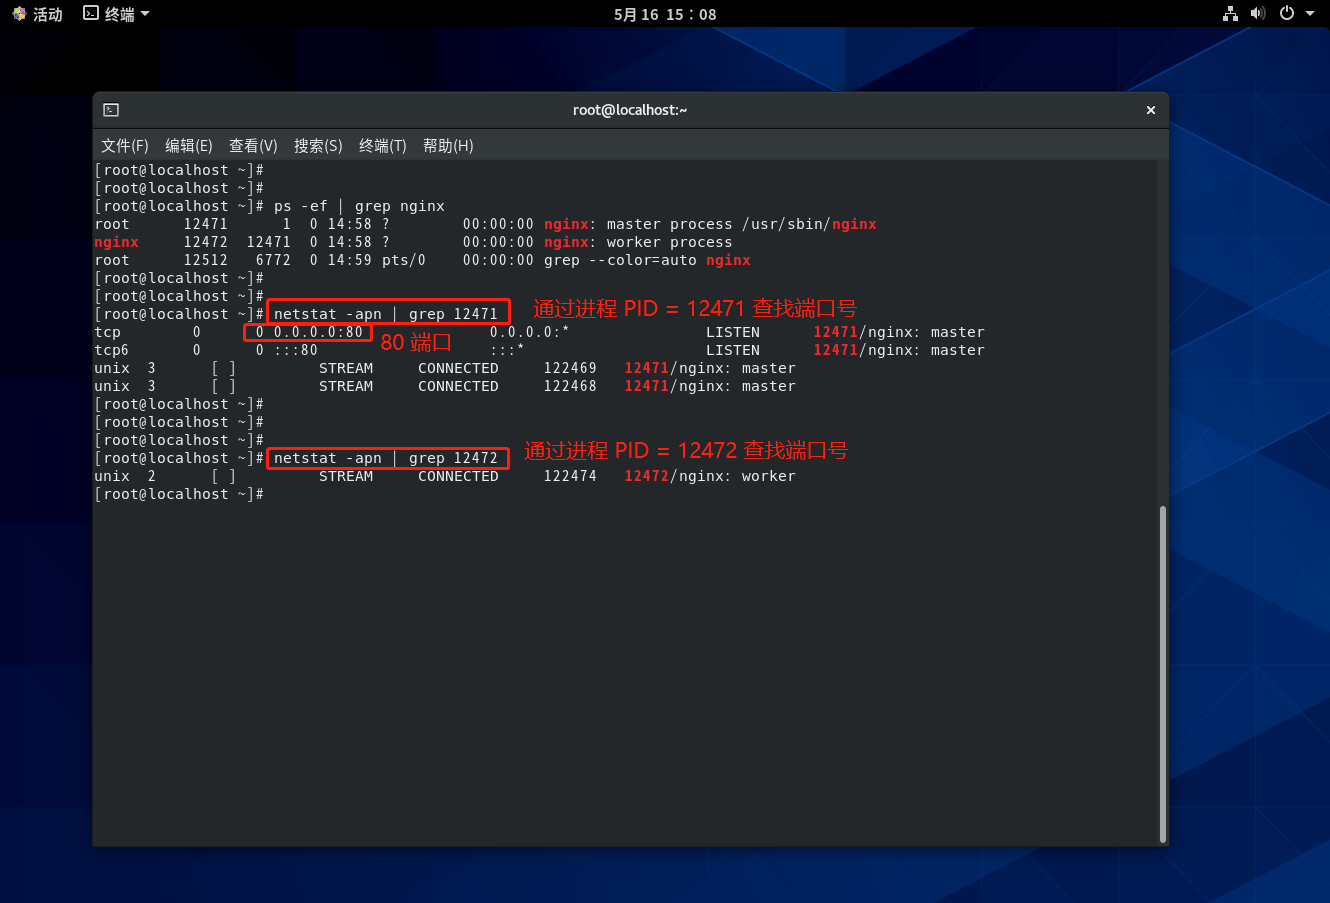Click the 0.0.0.0:80 address in netstat output
The image size is (1330, 903).
[318, 332]
